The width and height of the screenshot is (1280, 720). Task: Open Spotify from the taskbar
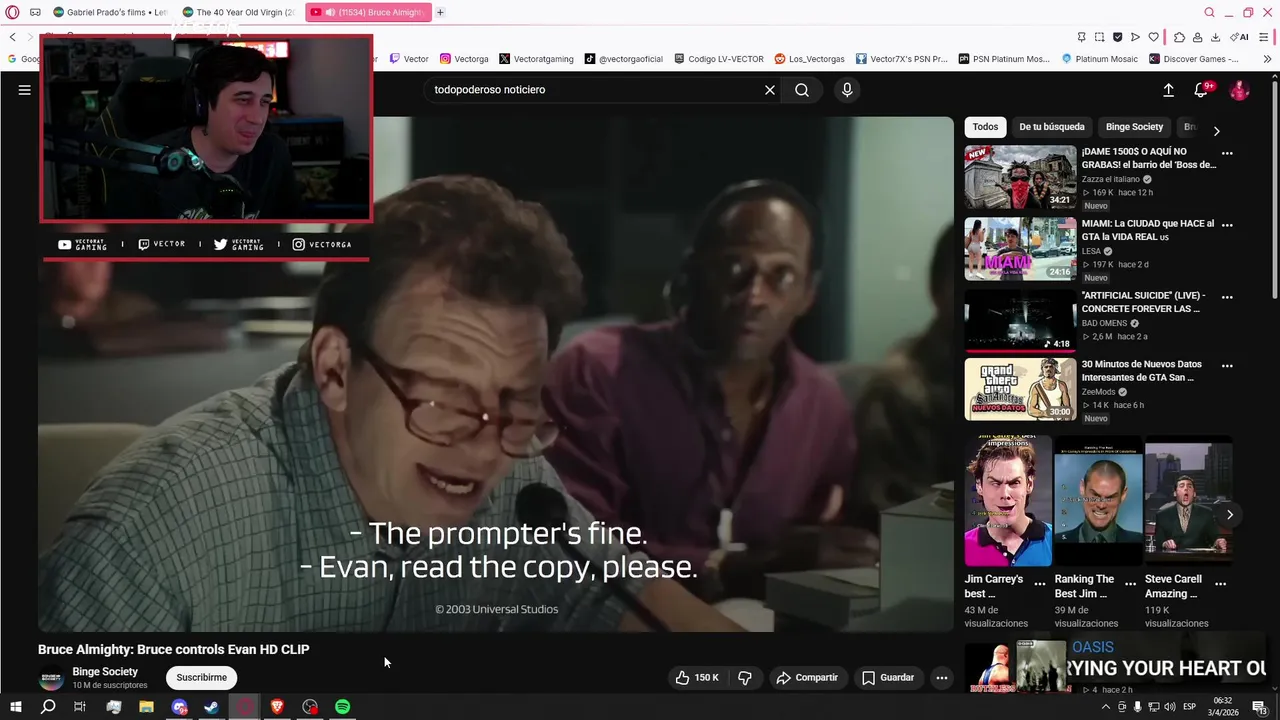point(343,707)
